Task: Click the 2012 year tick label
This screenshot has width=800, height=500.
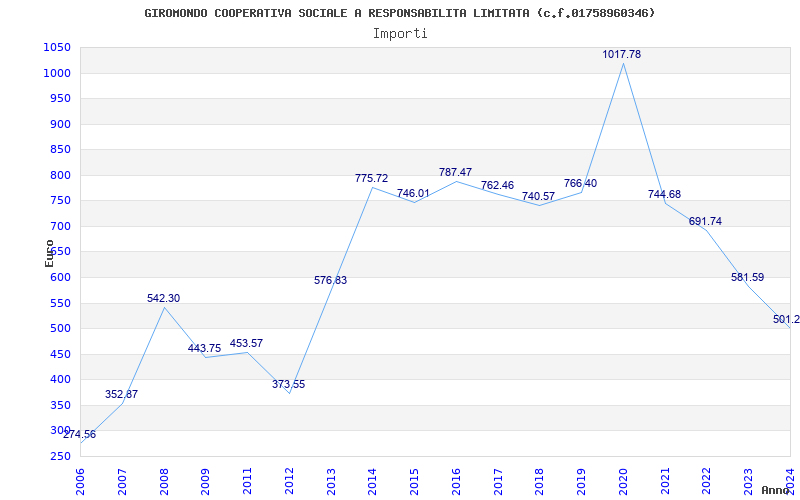Action: point(289,481)
